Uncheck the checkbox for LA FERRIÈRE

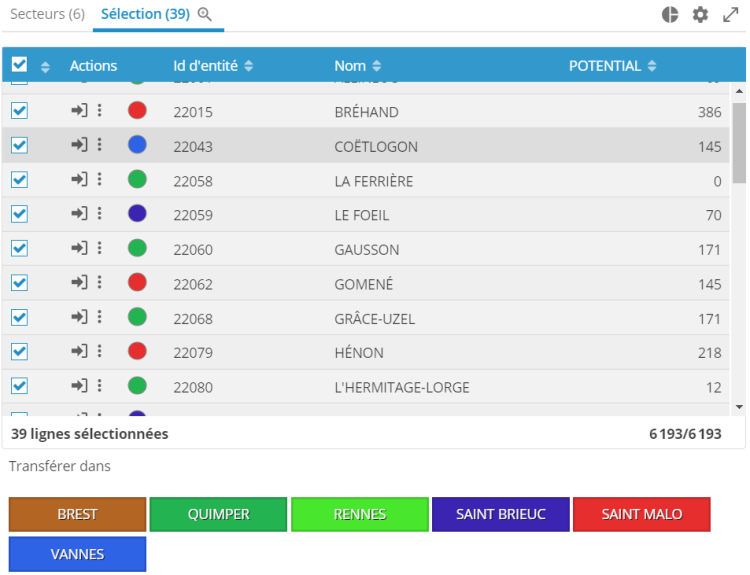[19, 180]
